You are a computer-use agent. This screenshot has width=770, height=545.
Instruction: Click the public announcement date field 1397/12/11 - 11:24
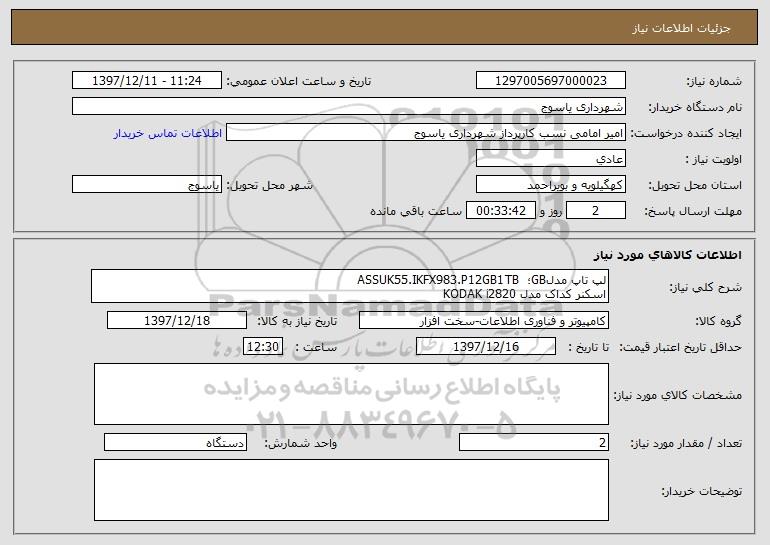click(x=147, y=81)
